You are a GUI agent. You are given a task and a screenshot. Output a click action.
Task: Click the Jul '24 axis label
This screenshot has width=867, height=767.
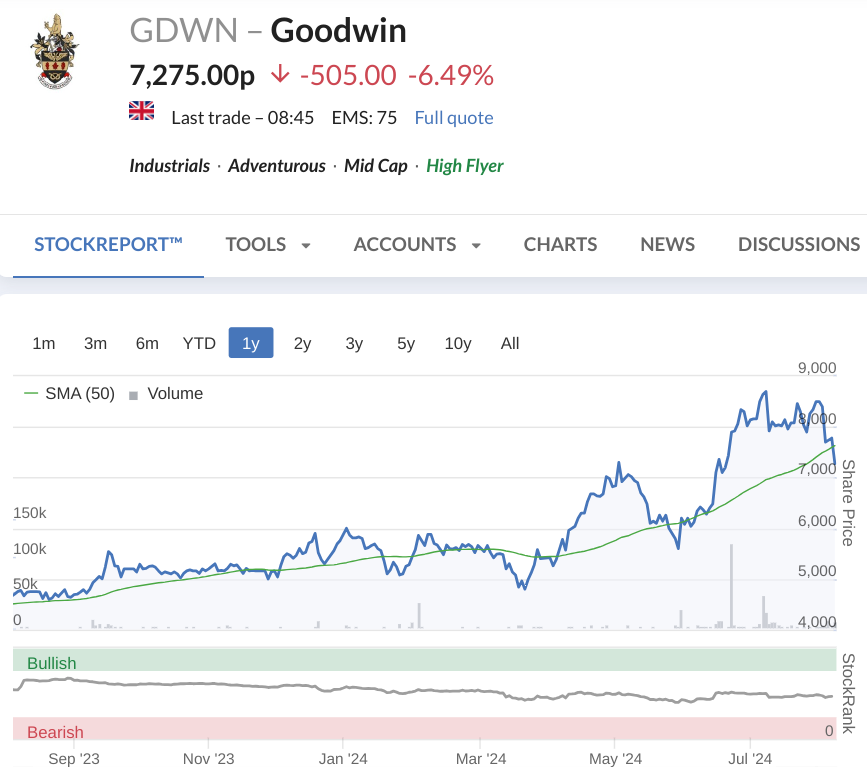(x=750, y=758)
